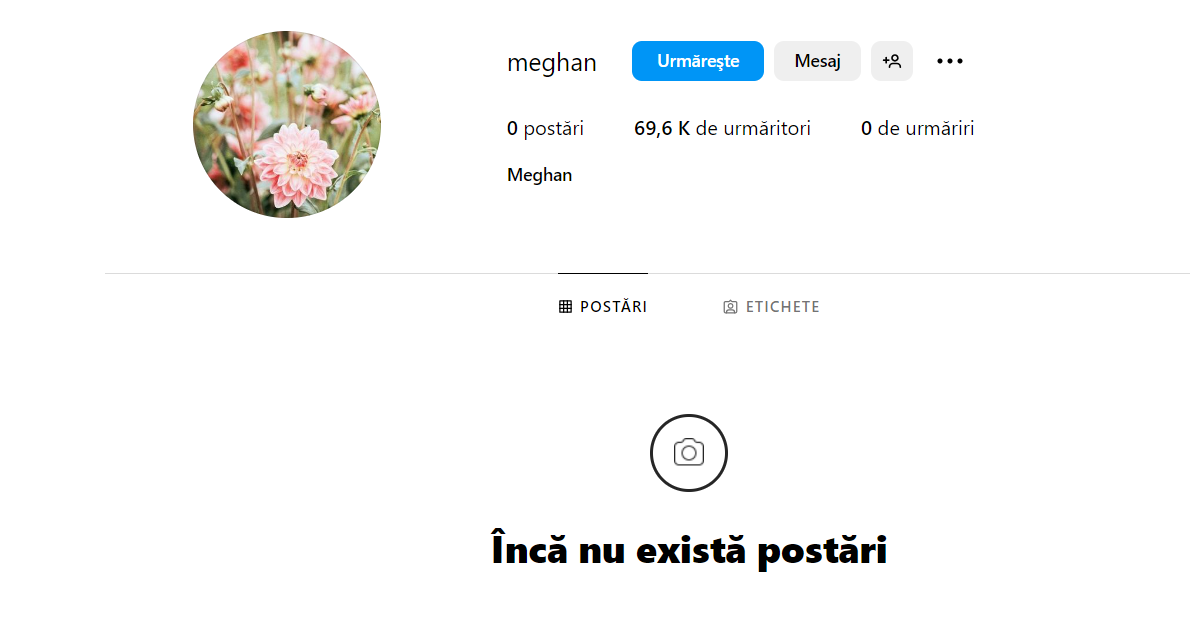Switch to the POSTĂRI tab
This screenshot has height=643, width=1190.
[603, 307]
